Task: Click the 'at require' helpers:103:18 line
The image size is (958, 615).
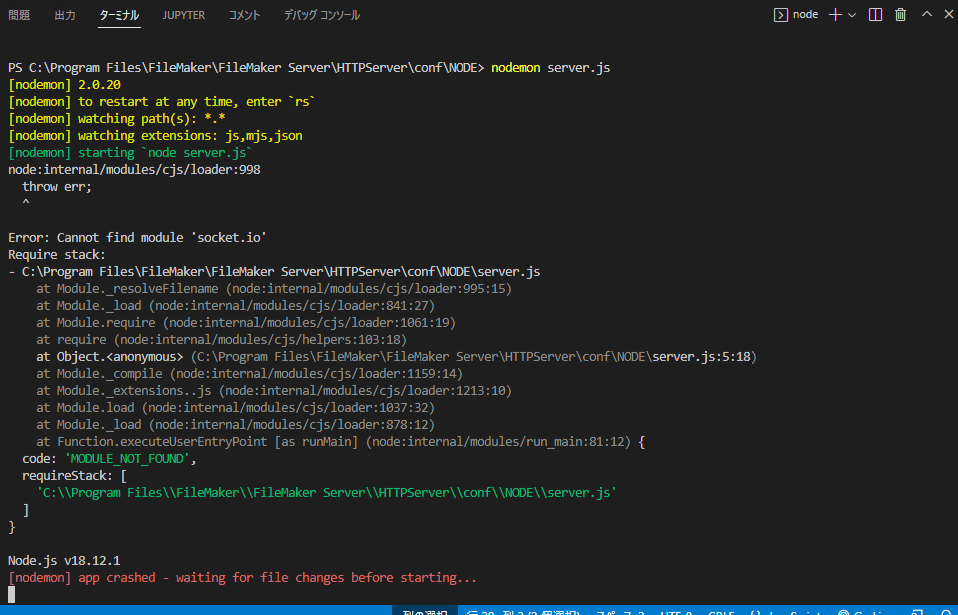Action: [x=221, y=340]
